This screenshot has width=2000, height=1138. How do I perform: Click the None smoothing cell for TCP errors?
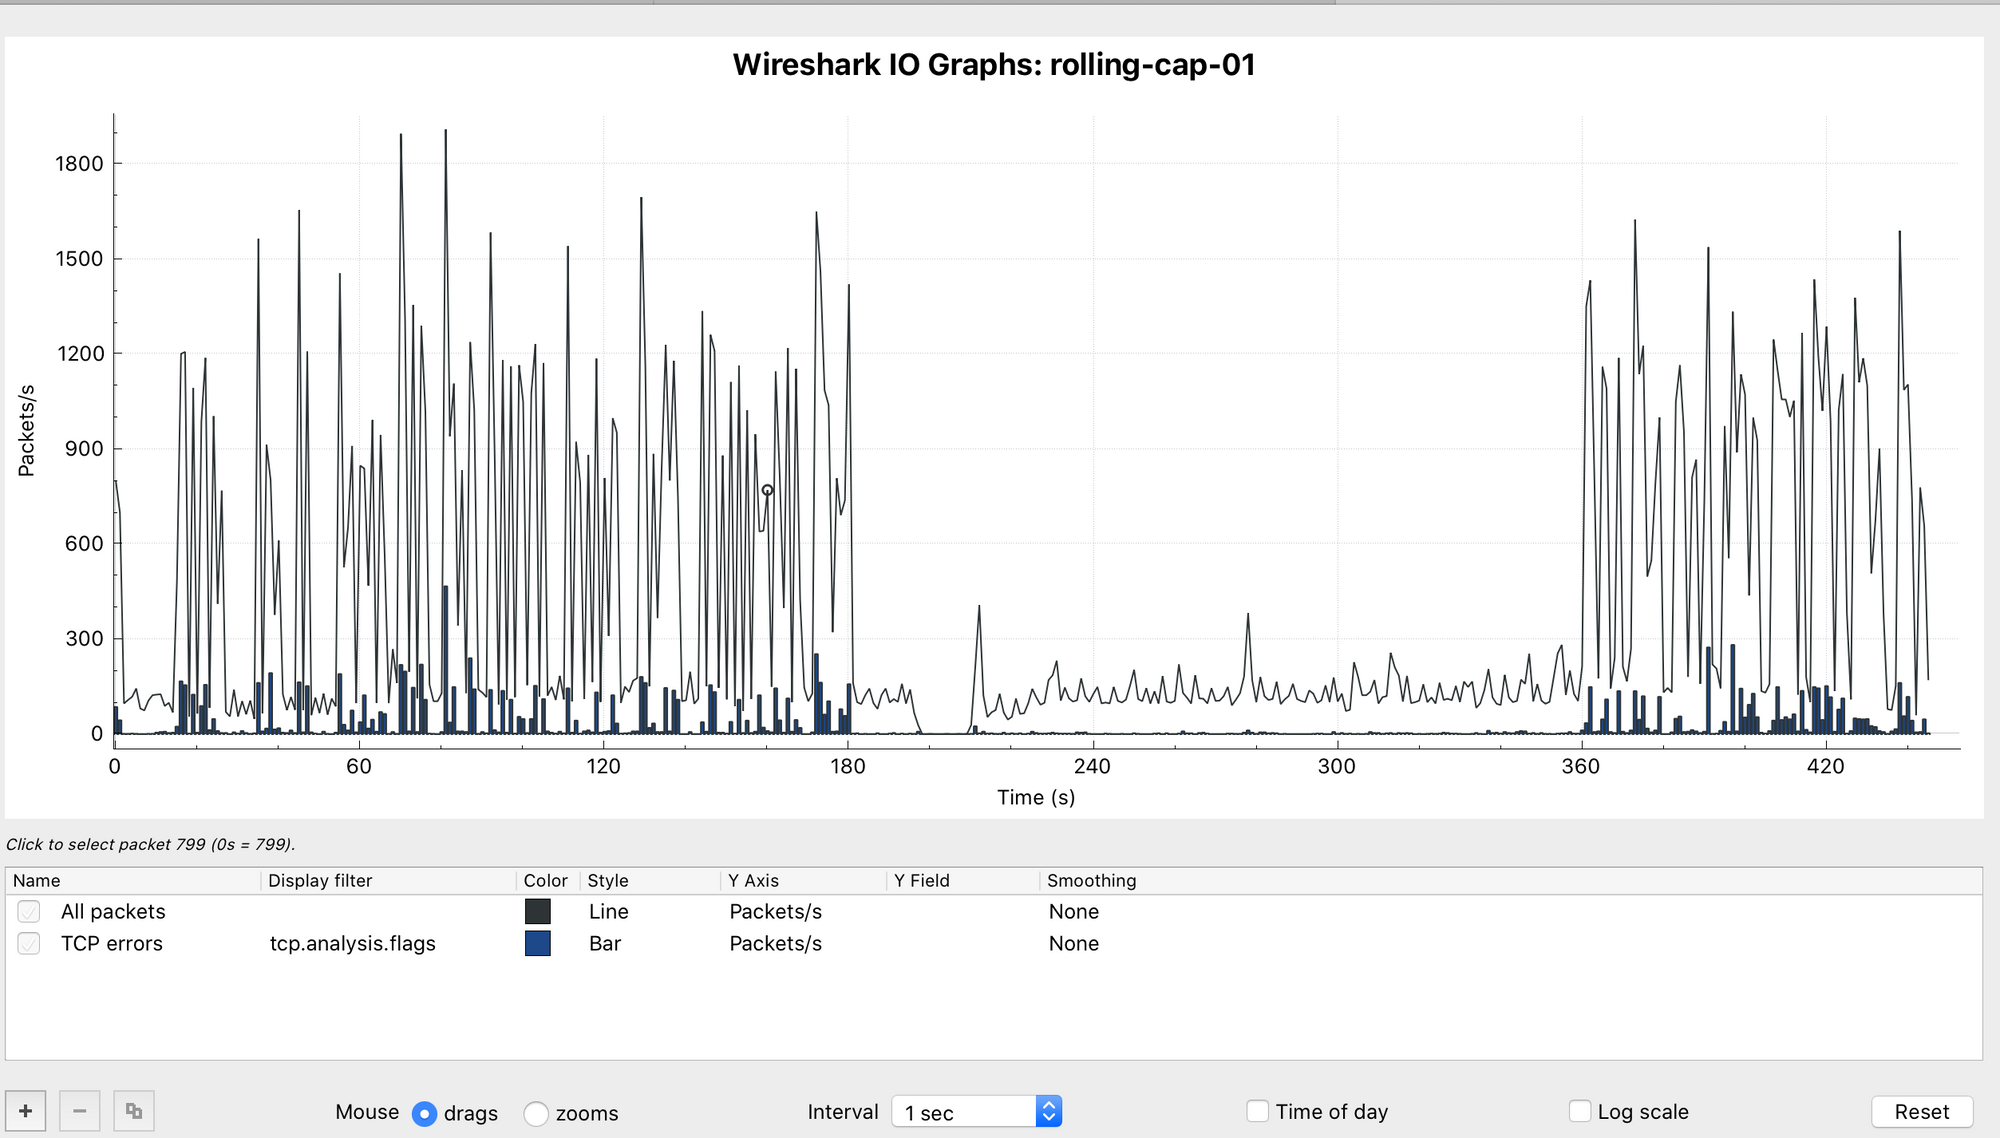(x=1073, y=943)
